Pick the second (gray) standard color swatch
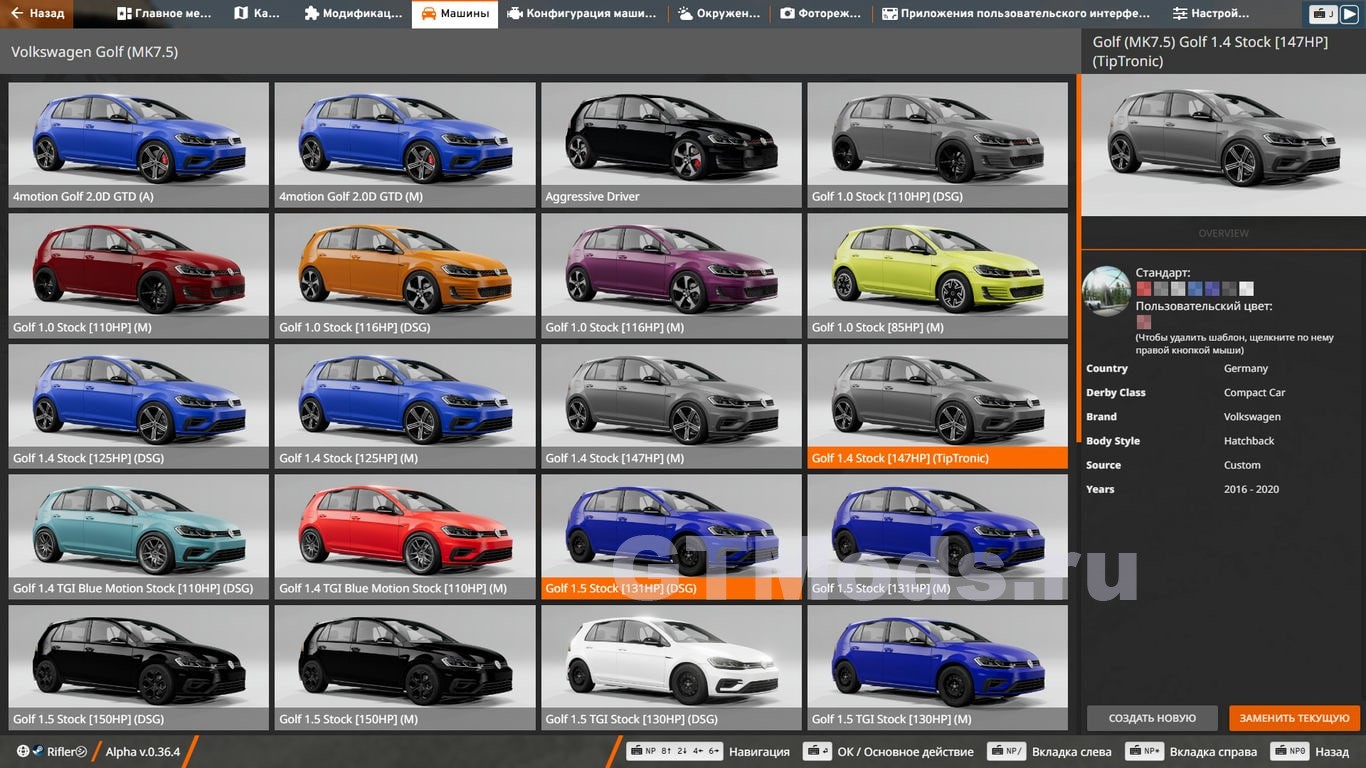 coord(1160,288)
